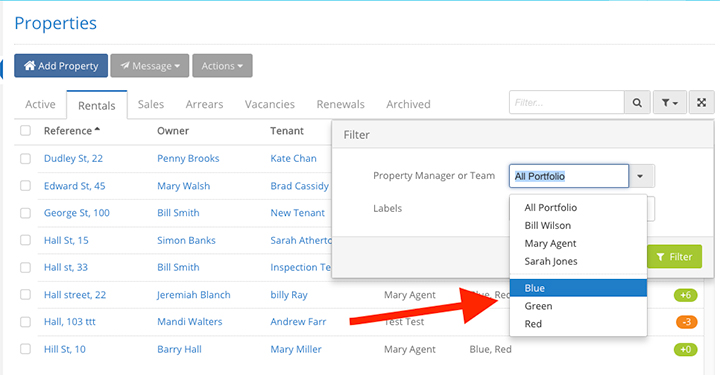
Task: Check the Hall St, 15 row checkbox
Action: pyautogui.click(x=25, y=240)
